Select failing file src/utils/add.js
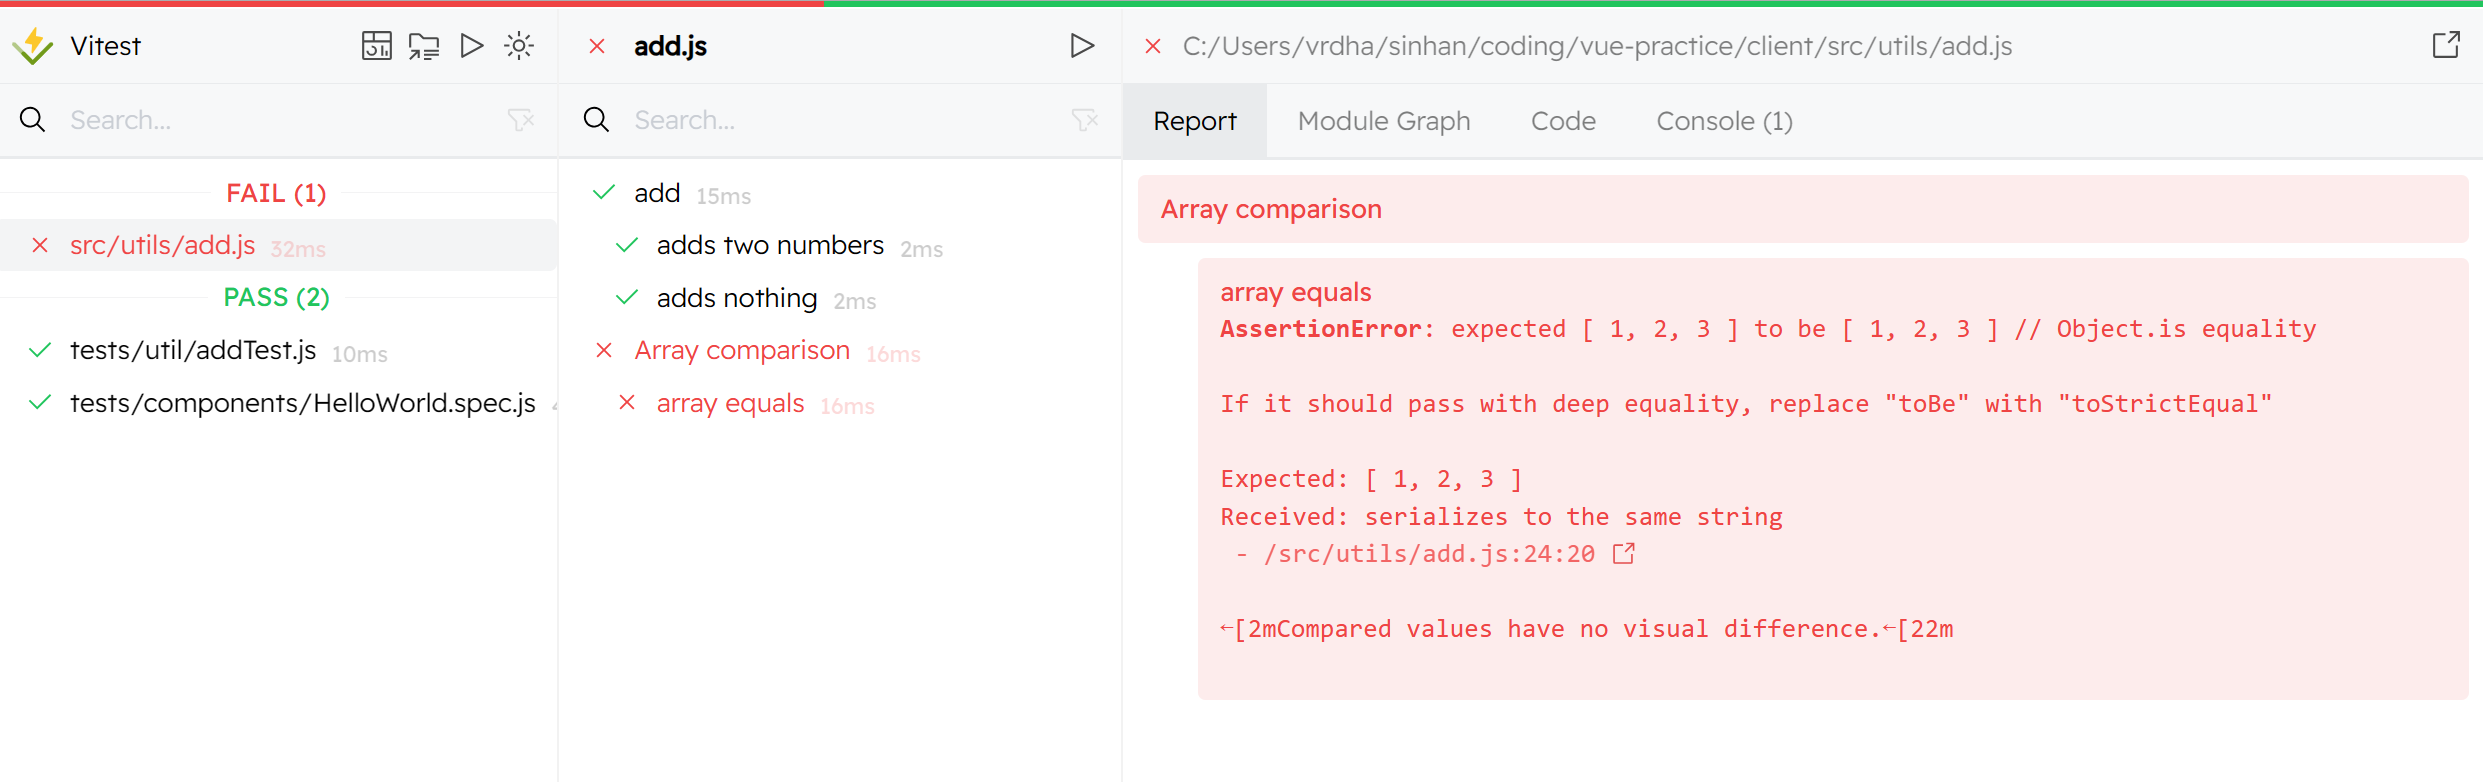 (278, 246)
